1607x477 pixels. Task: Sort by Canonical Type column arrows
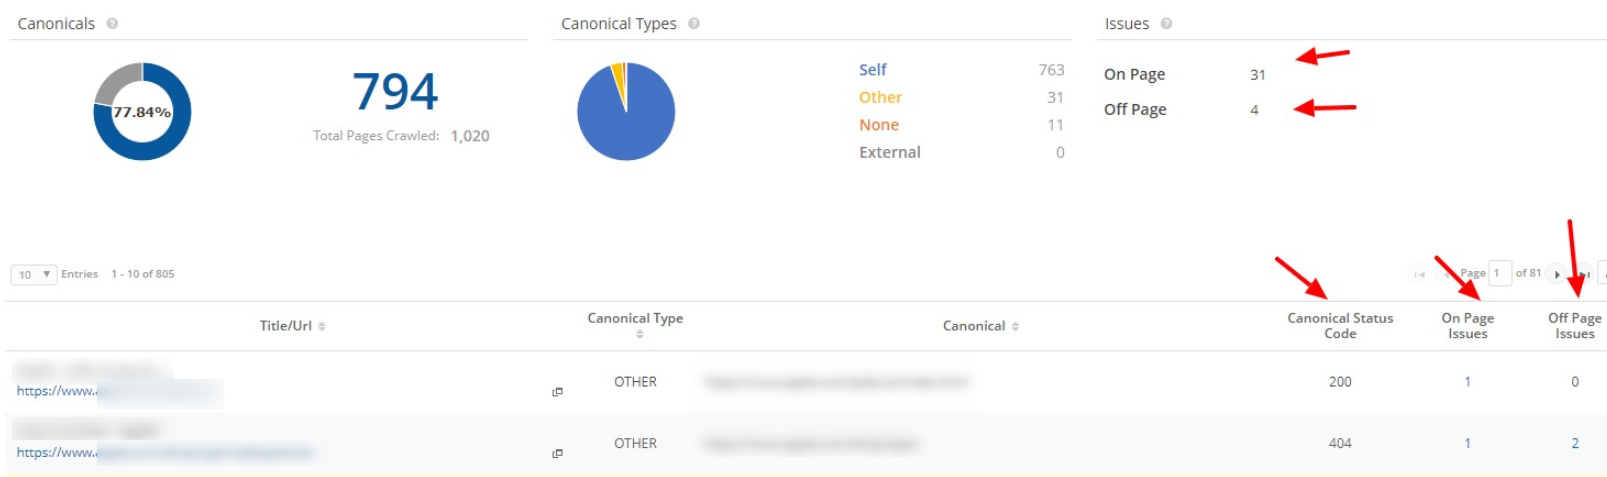click(639, 335)
